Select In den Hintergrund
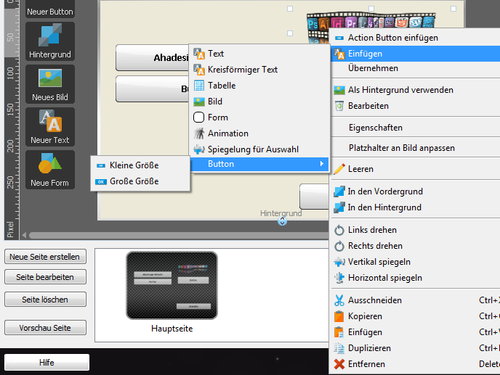This screenshot has width=500, height=375. coord(415,207)
